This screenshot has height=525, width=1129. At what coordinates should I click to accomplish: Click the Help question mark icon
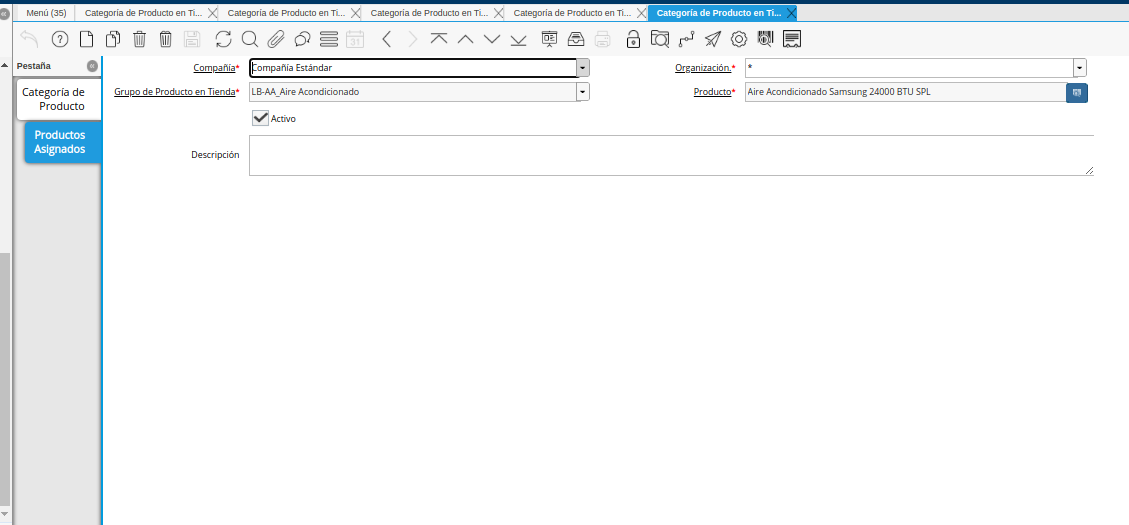[x=60, y=39]
